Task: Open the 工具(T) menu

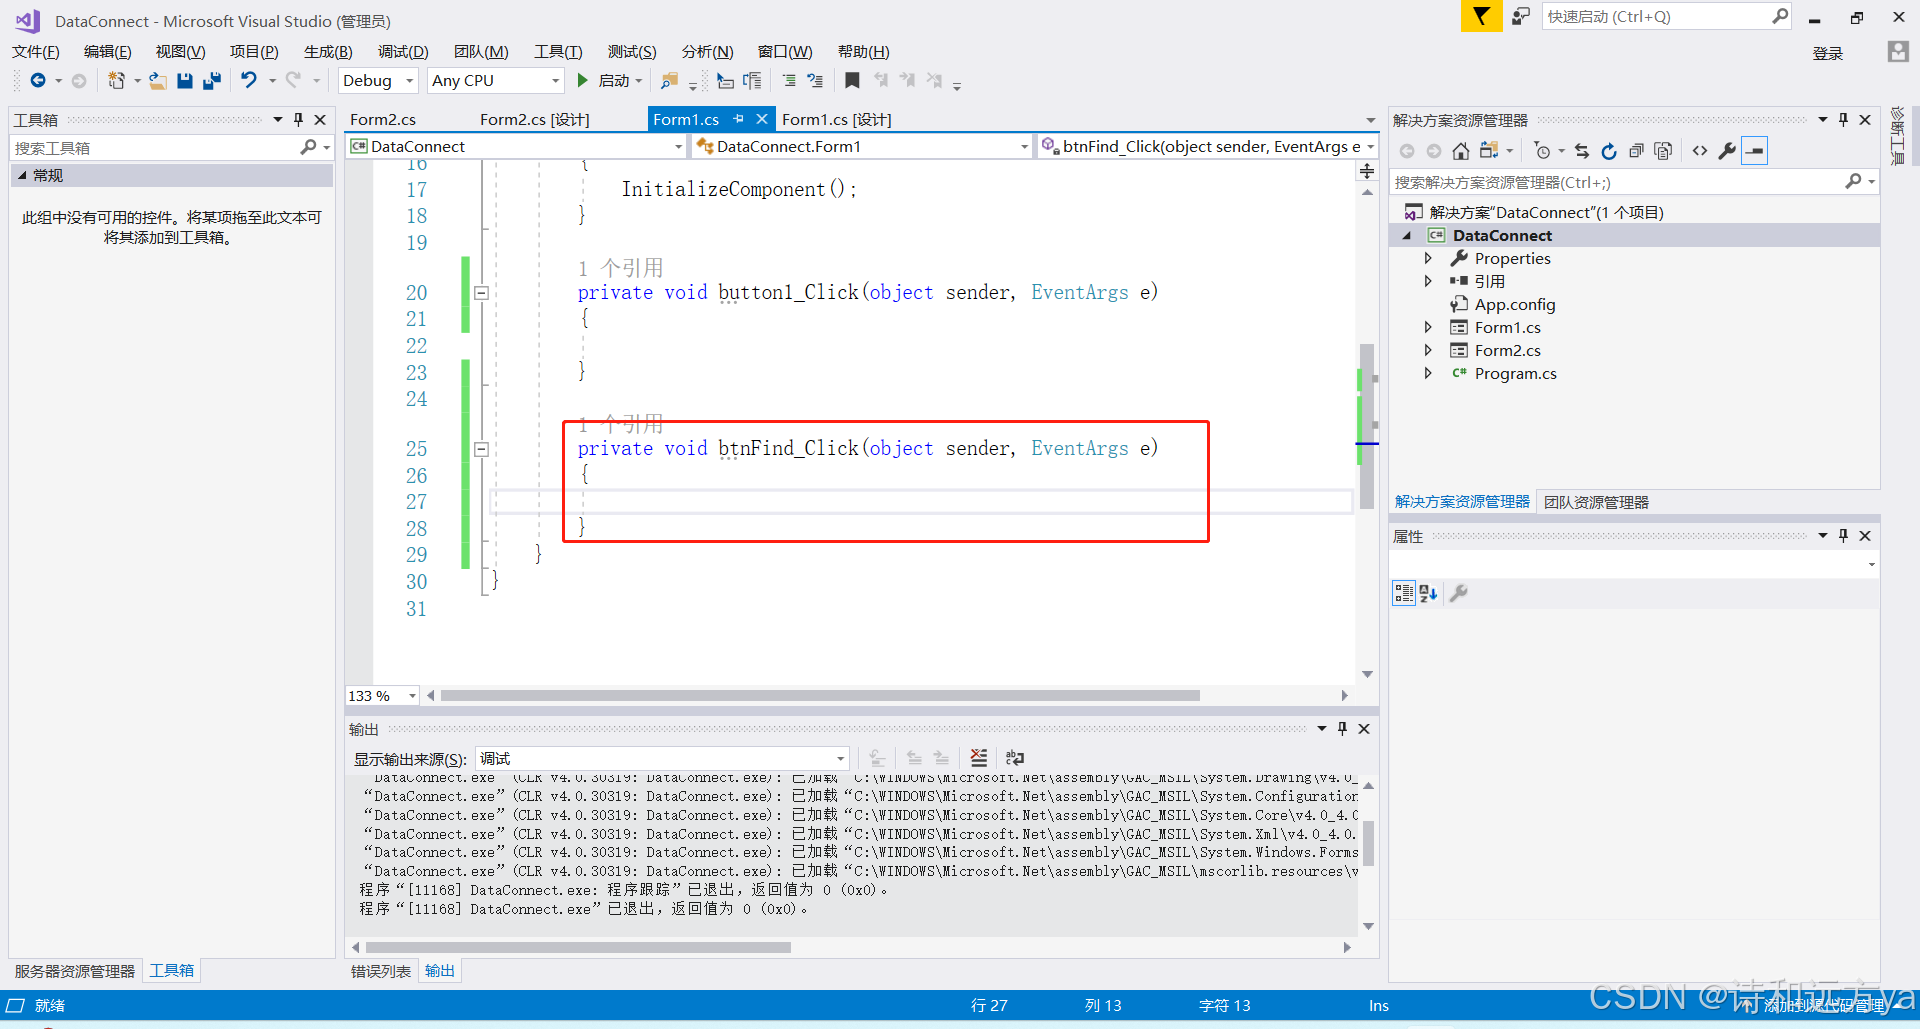Action: pyautogui.click(x=558, y=52)
